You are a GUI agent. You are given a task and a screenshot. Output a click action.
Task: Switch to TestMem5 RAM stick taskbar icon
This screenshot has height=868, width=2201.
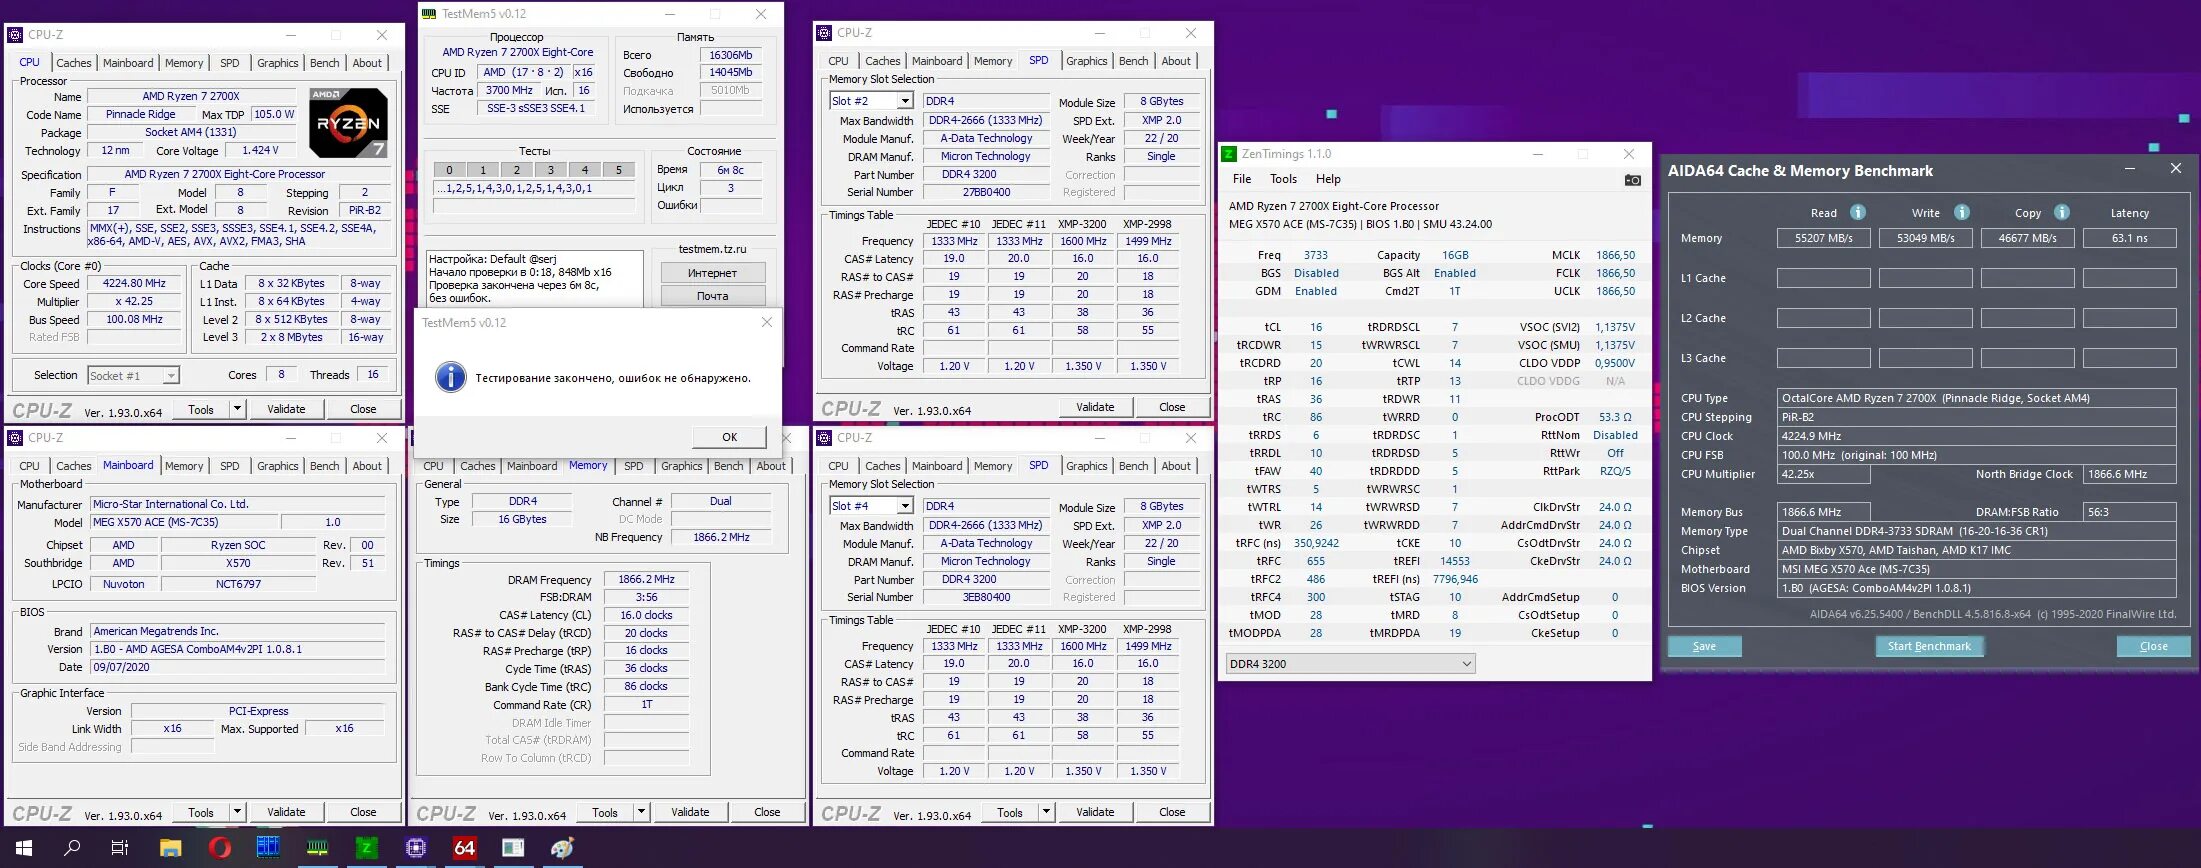tap(317, 848)
